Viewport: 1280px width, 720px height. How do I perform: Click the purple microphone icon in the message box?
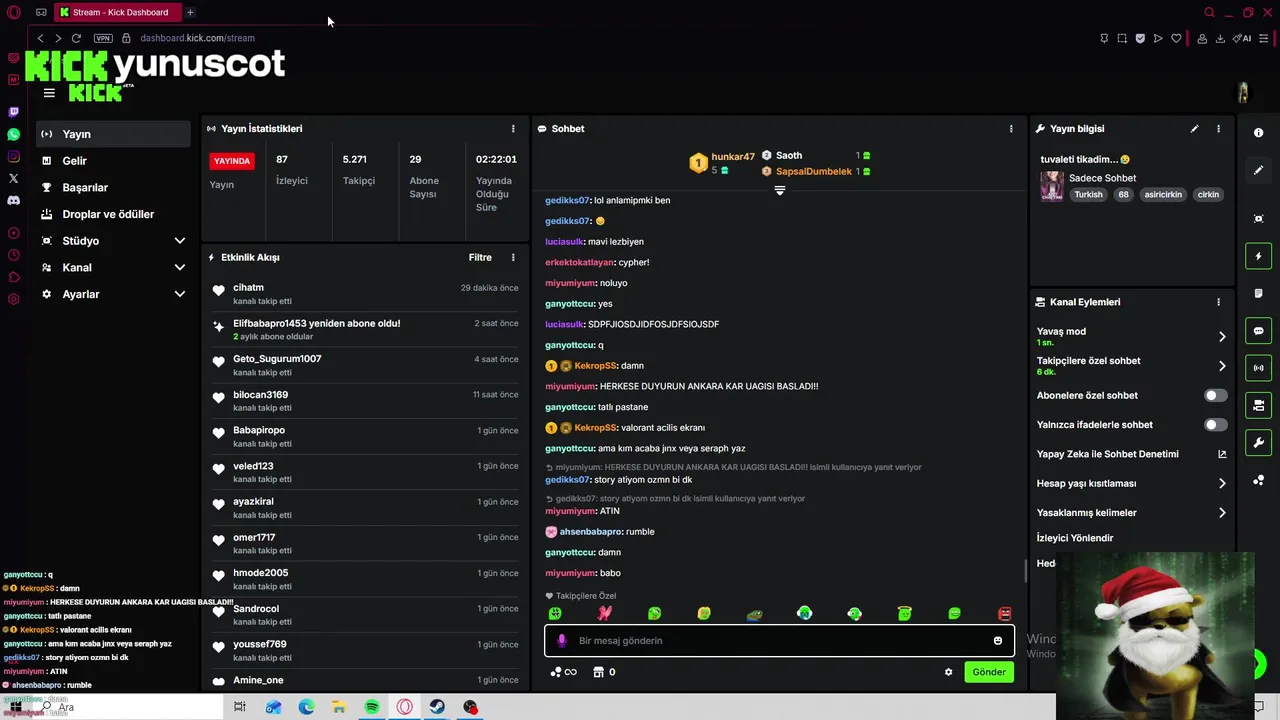click(561, 641)
